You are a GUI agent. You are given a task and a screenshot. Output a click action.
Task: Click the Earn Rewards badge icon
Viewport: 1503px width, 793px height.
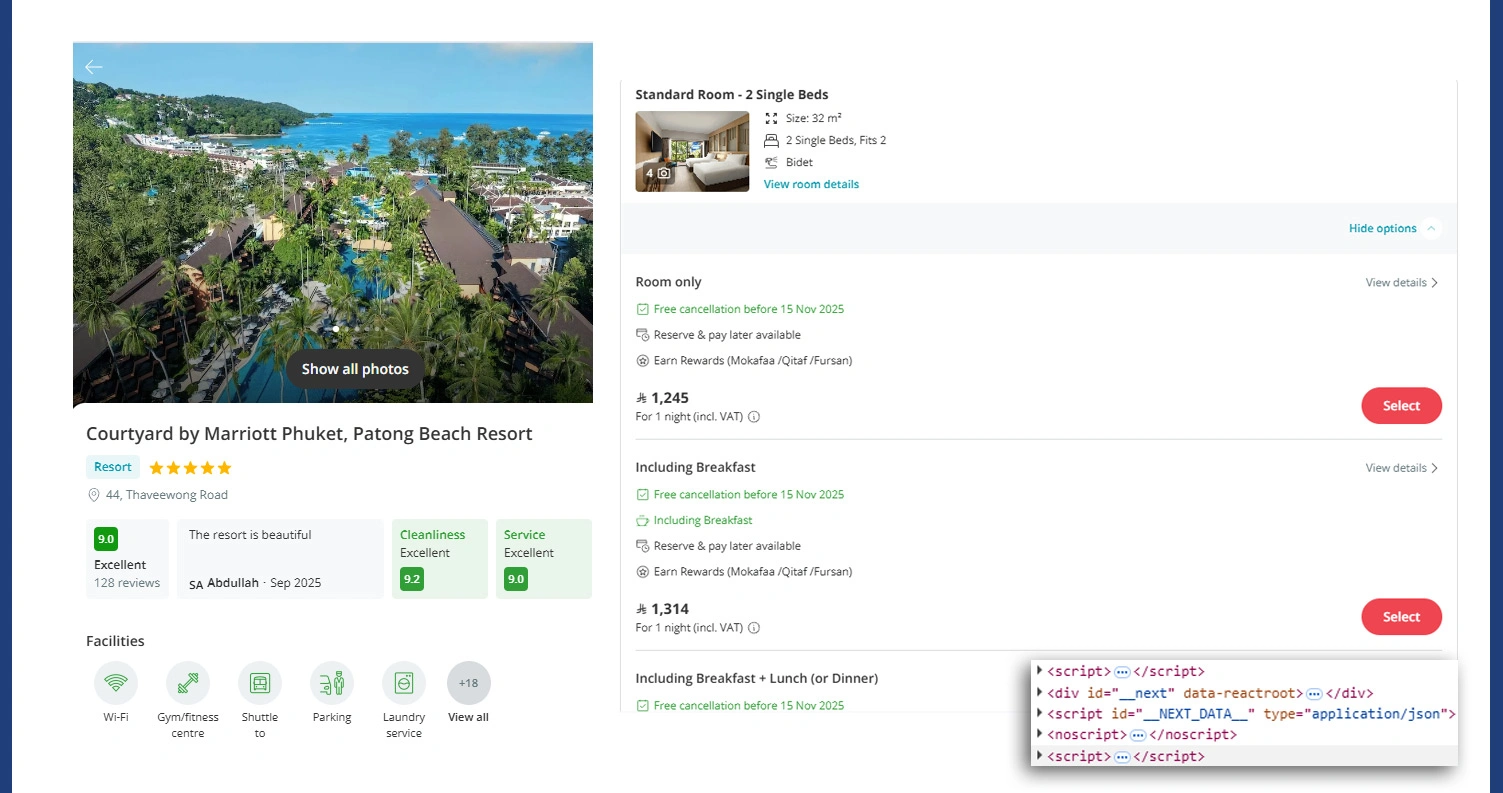point(641,360)
